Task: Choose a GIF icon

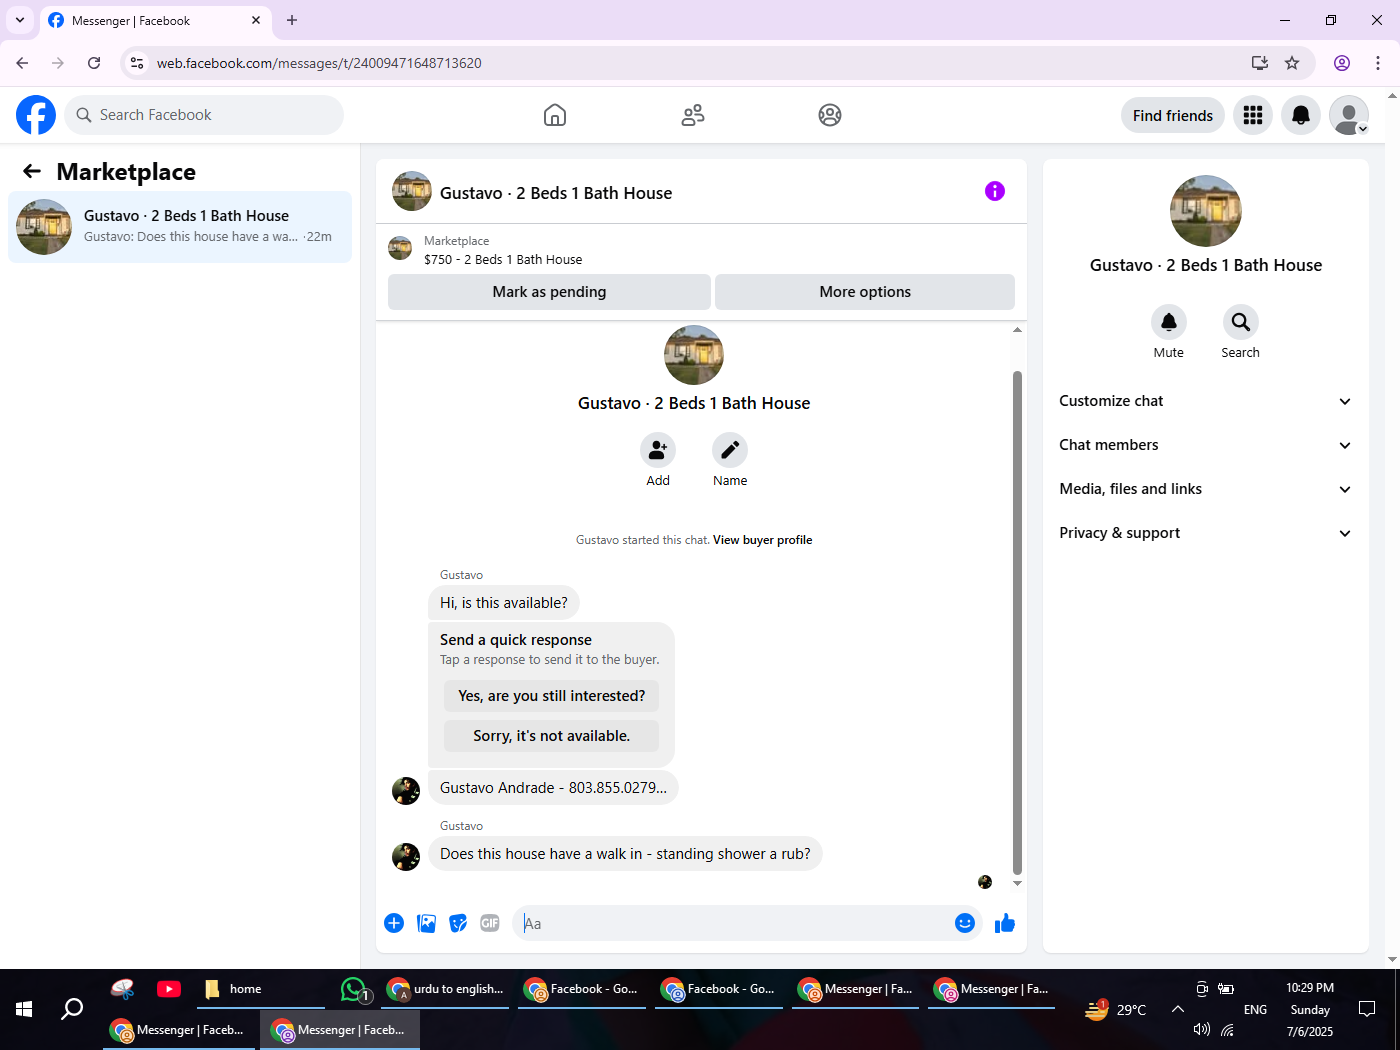Action: click(x=490, y=923)
